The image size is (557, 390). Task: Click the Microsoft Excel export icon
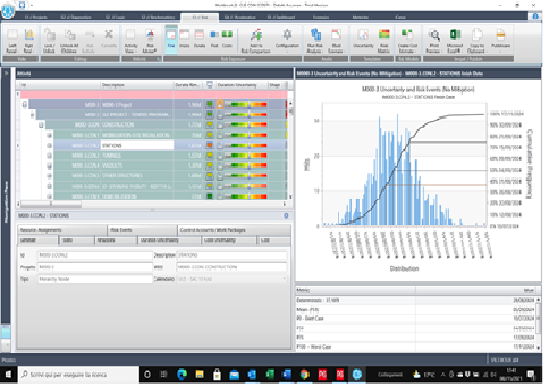click(x=455, y=40)
